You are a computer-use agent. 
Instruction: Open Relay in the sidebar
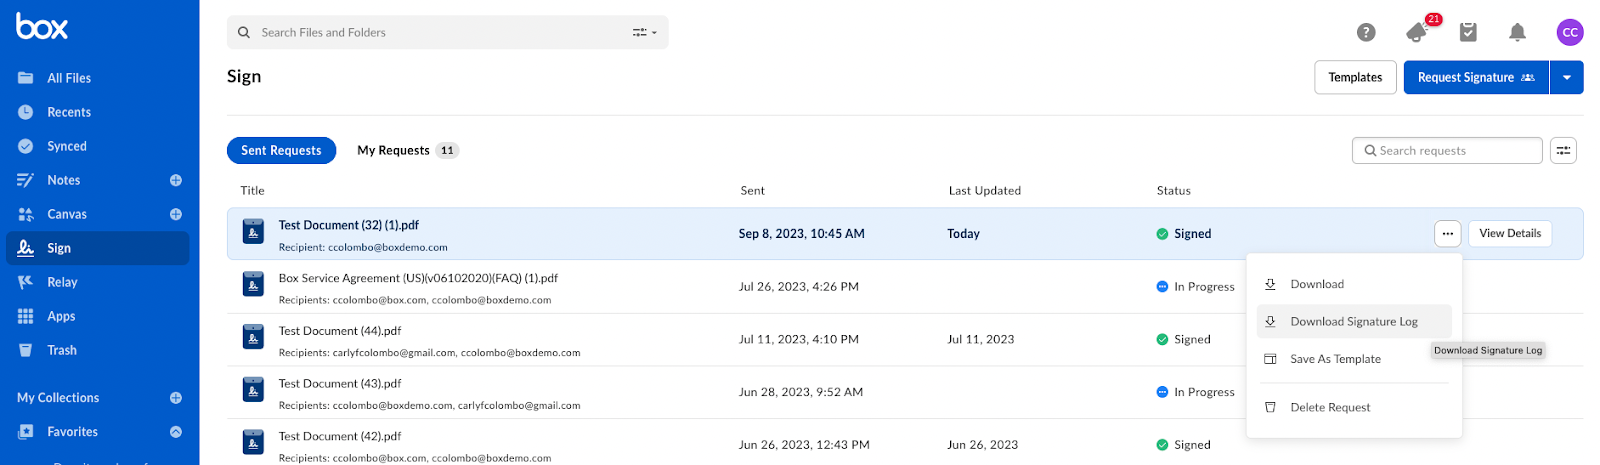62,282
